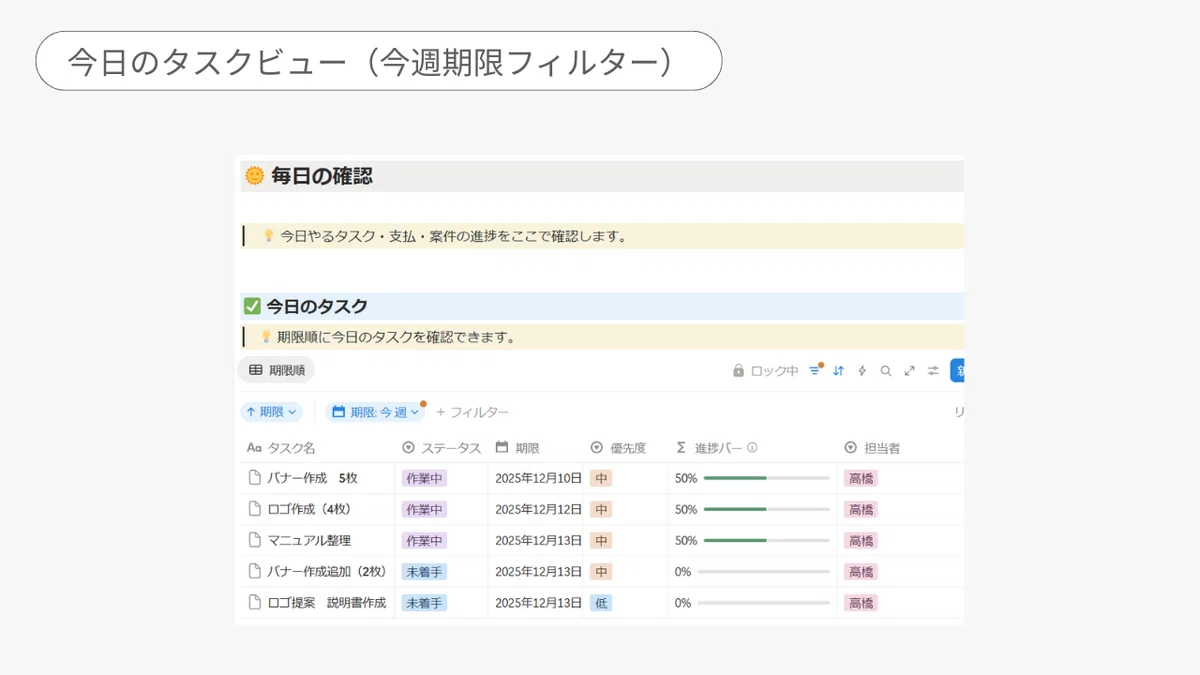
Task: Click page icon of バナー作成追加（2枚） row
Action: [254, 572]
